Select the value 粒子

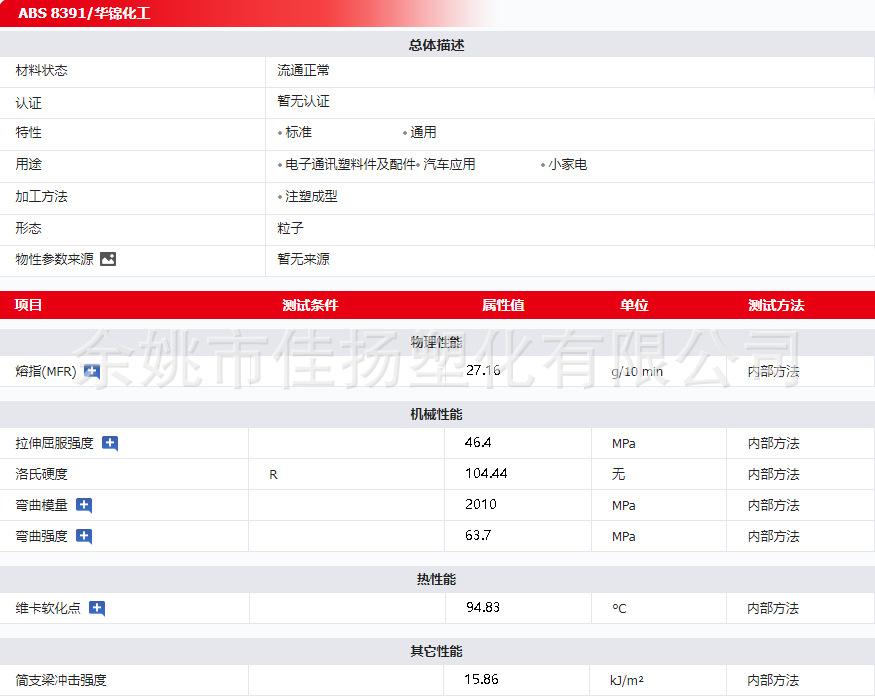pyautogui.click(x=290, y=228)
